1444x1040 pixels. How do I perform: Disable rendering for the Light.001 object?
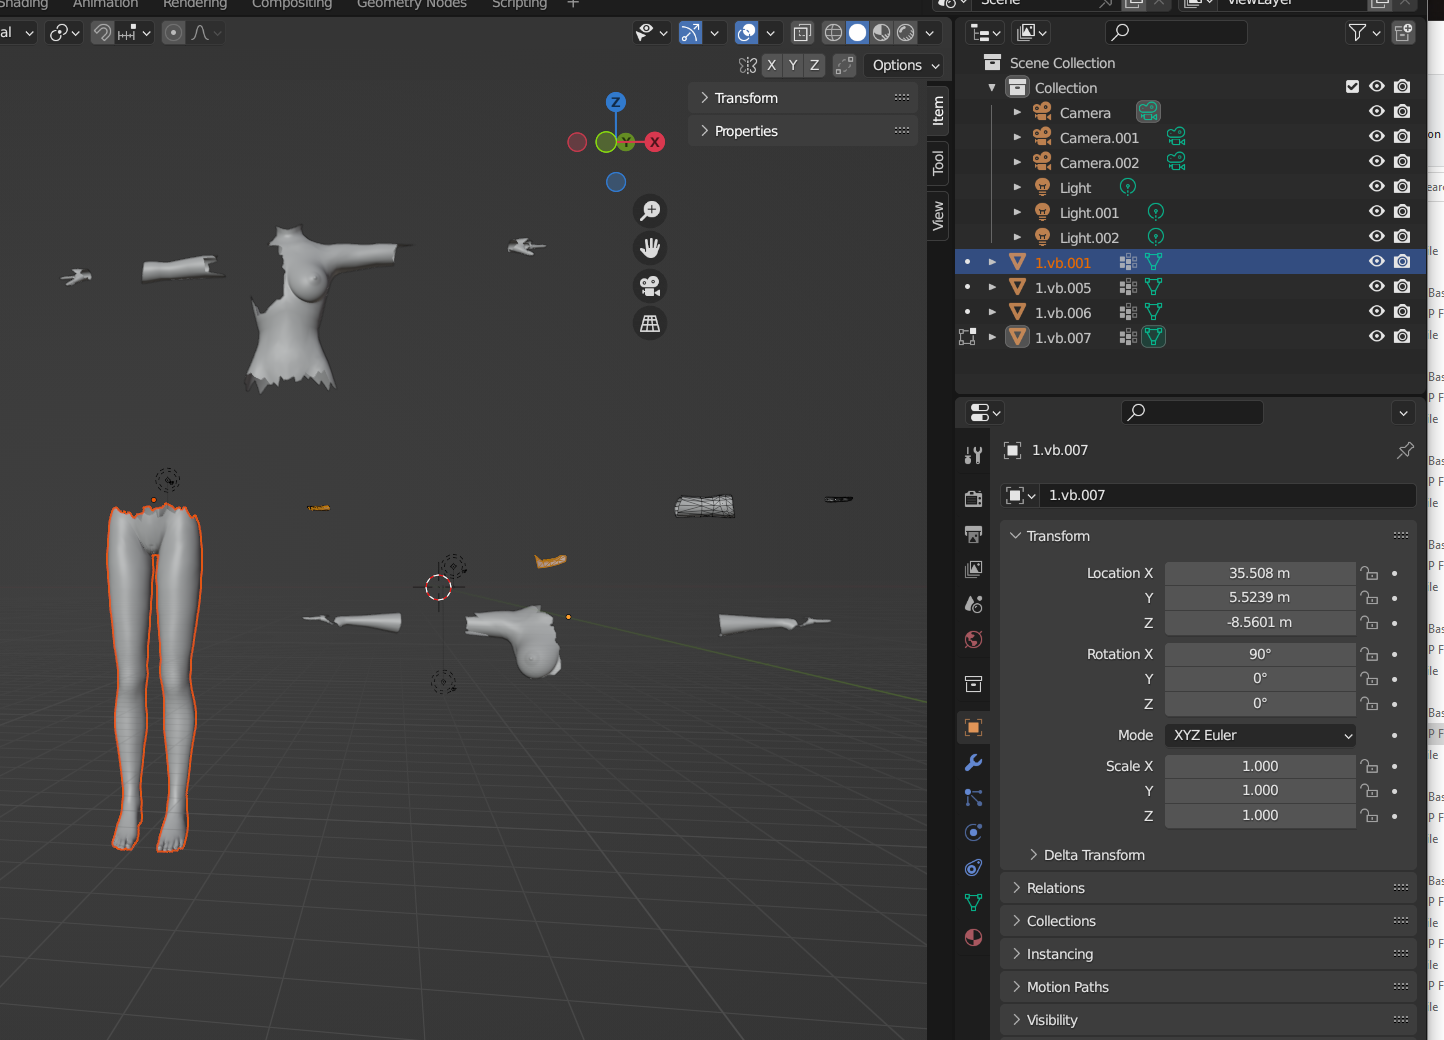1402,212
